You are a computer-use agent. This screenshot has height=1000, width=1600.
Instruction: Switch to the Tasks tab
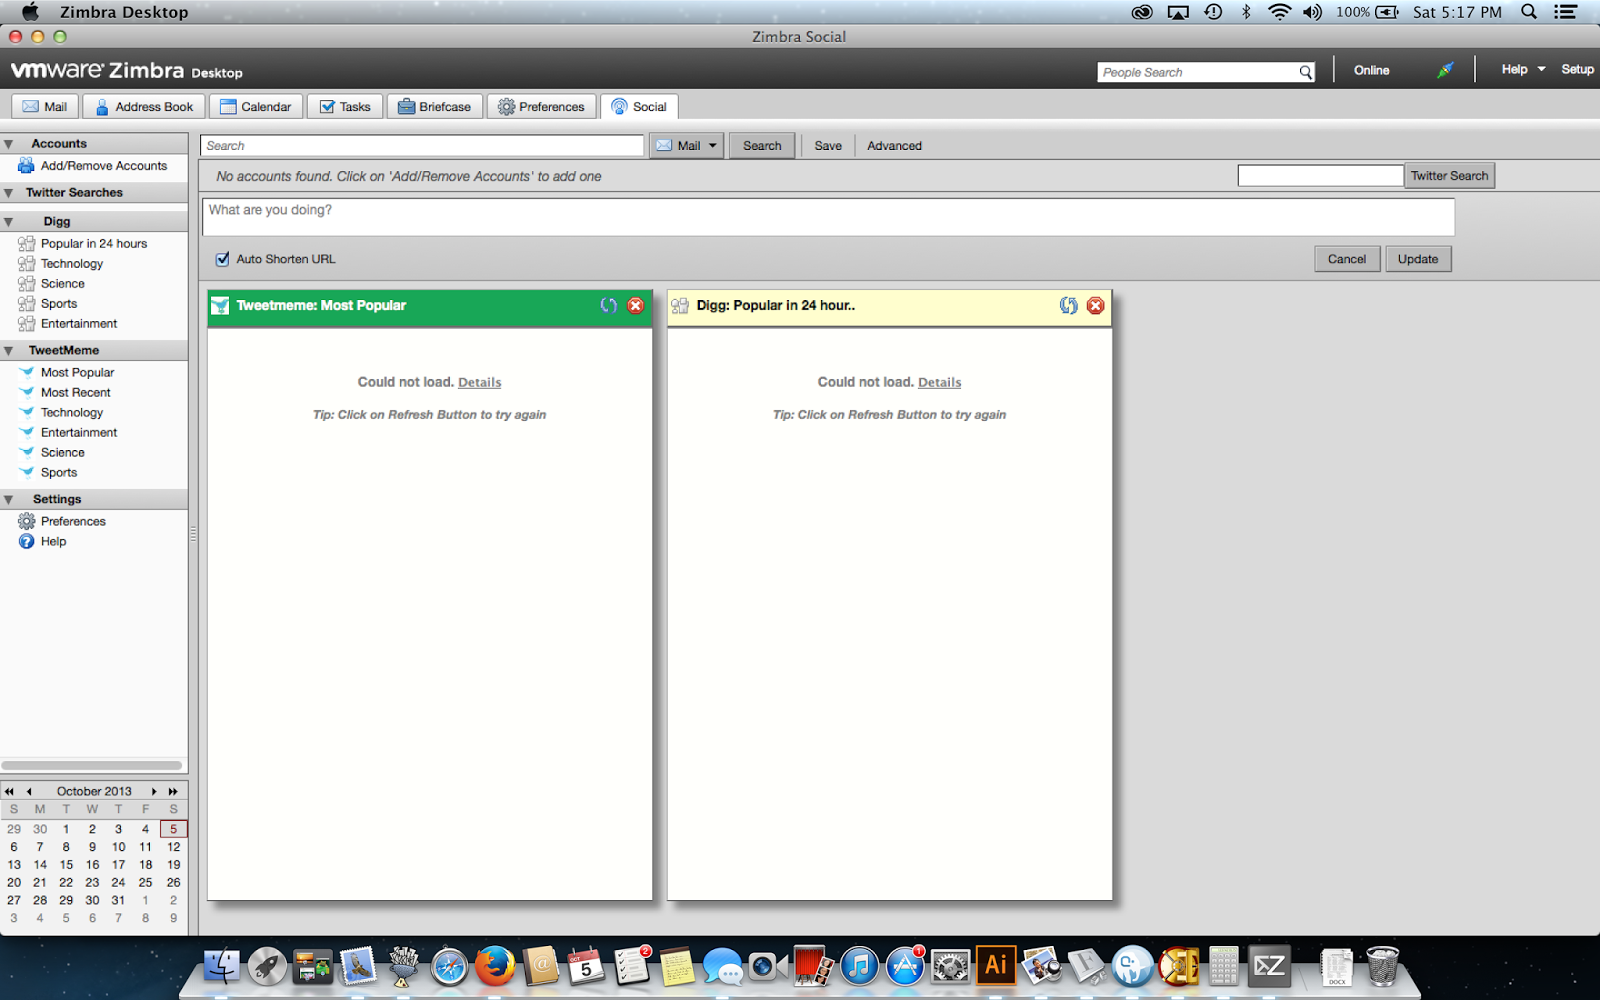[345, 107]
